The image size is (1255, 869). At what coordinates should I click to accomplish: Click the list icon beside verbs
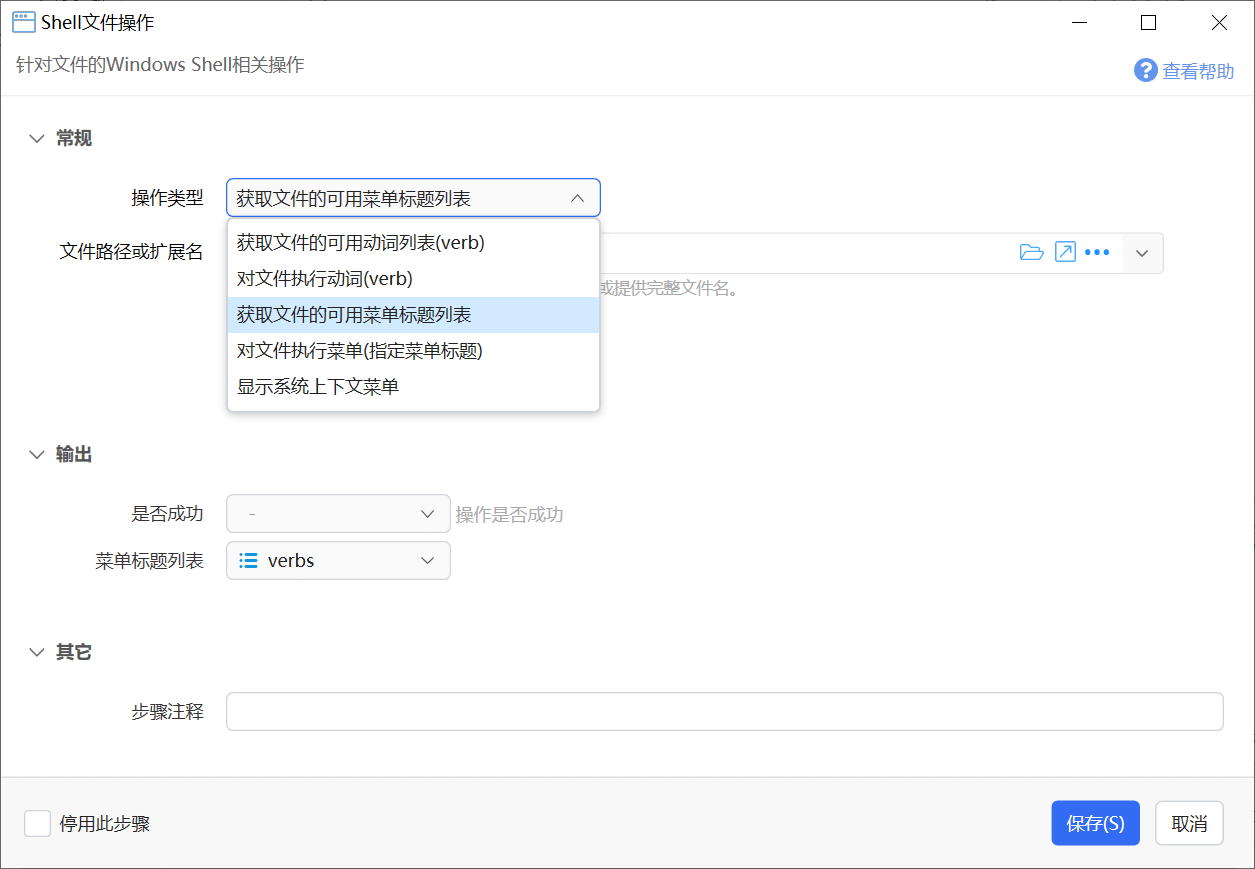[x=249, y=561]
